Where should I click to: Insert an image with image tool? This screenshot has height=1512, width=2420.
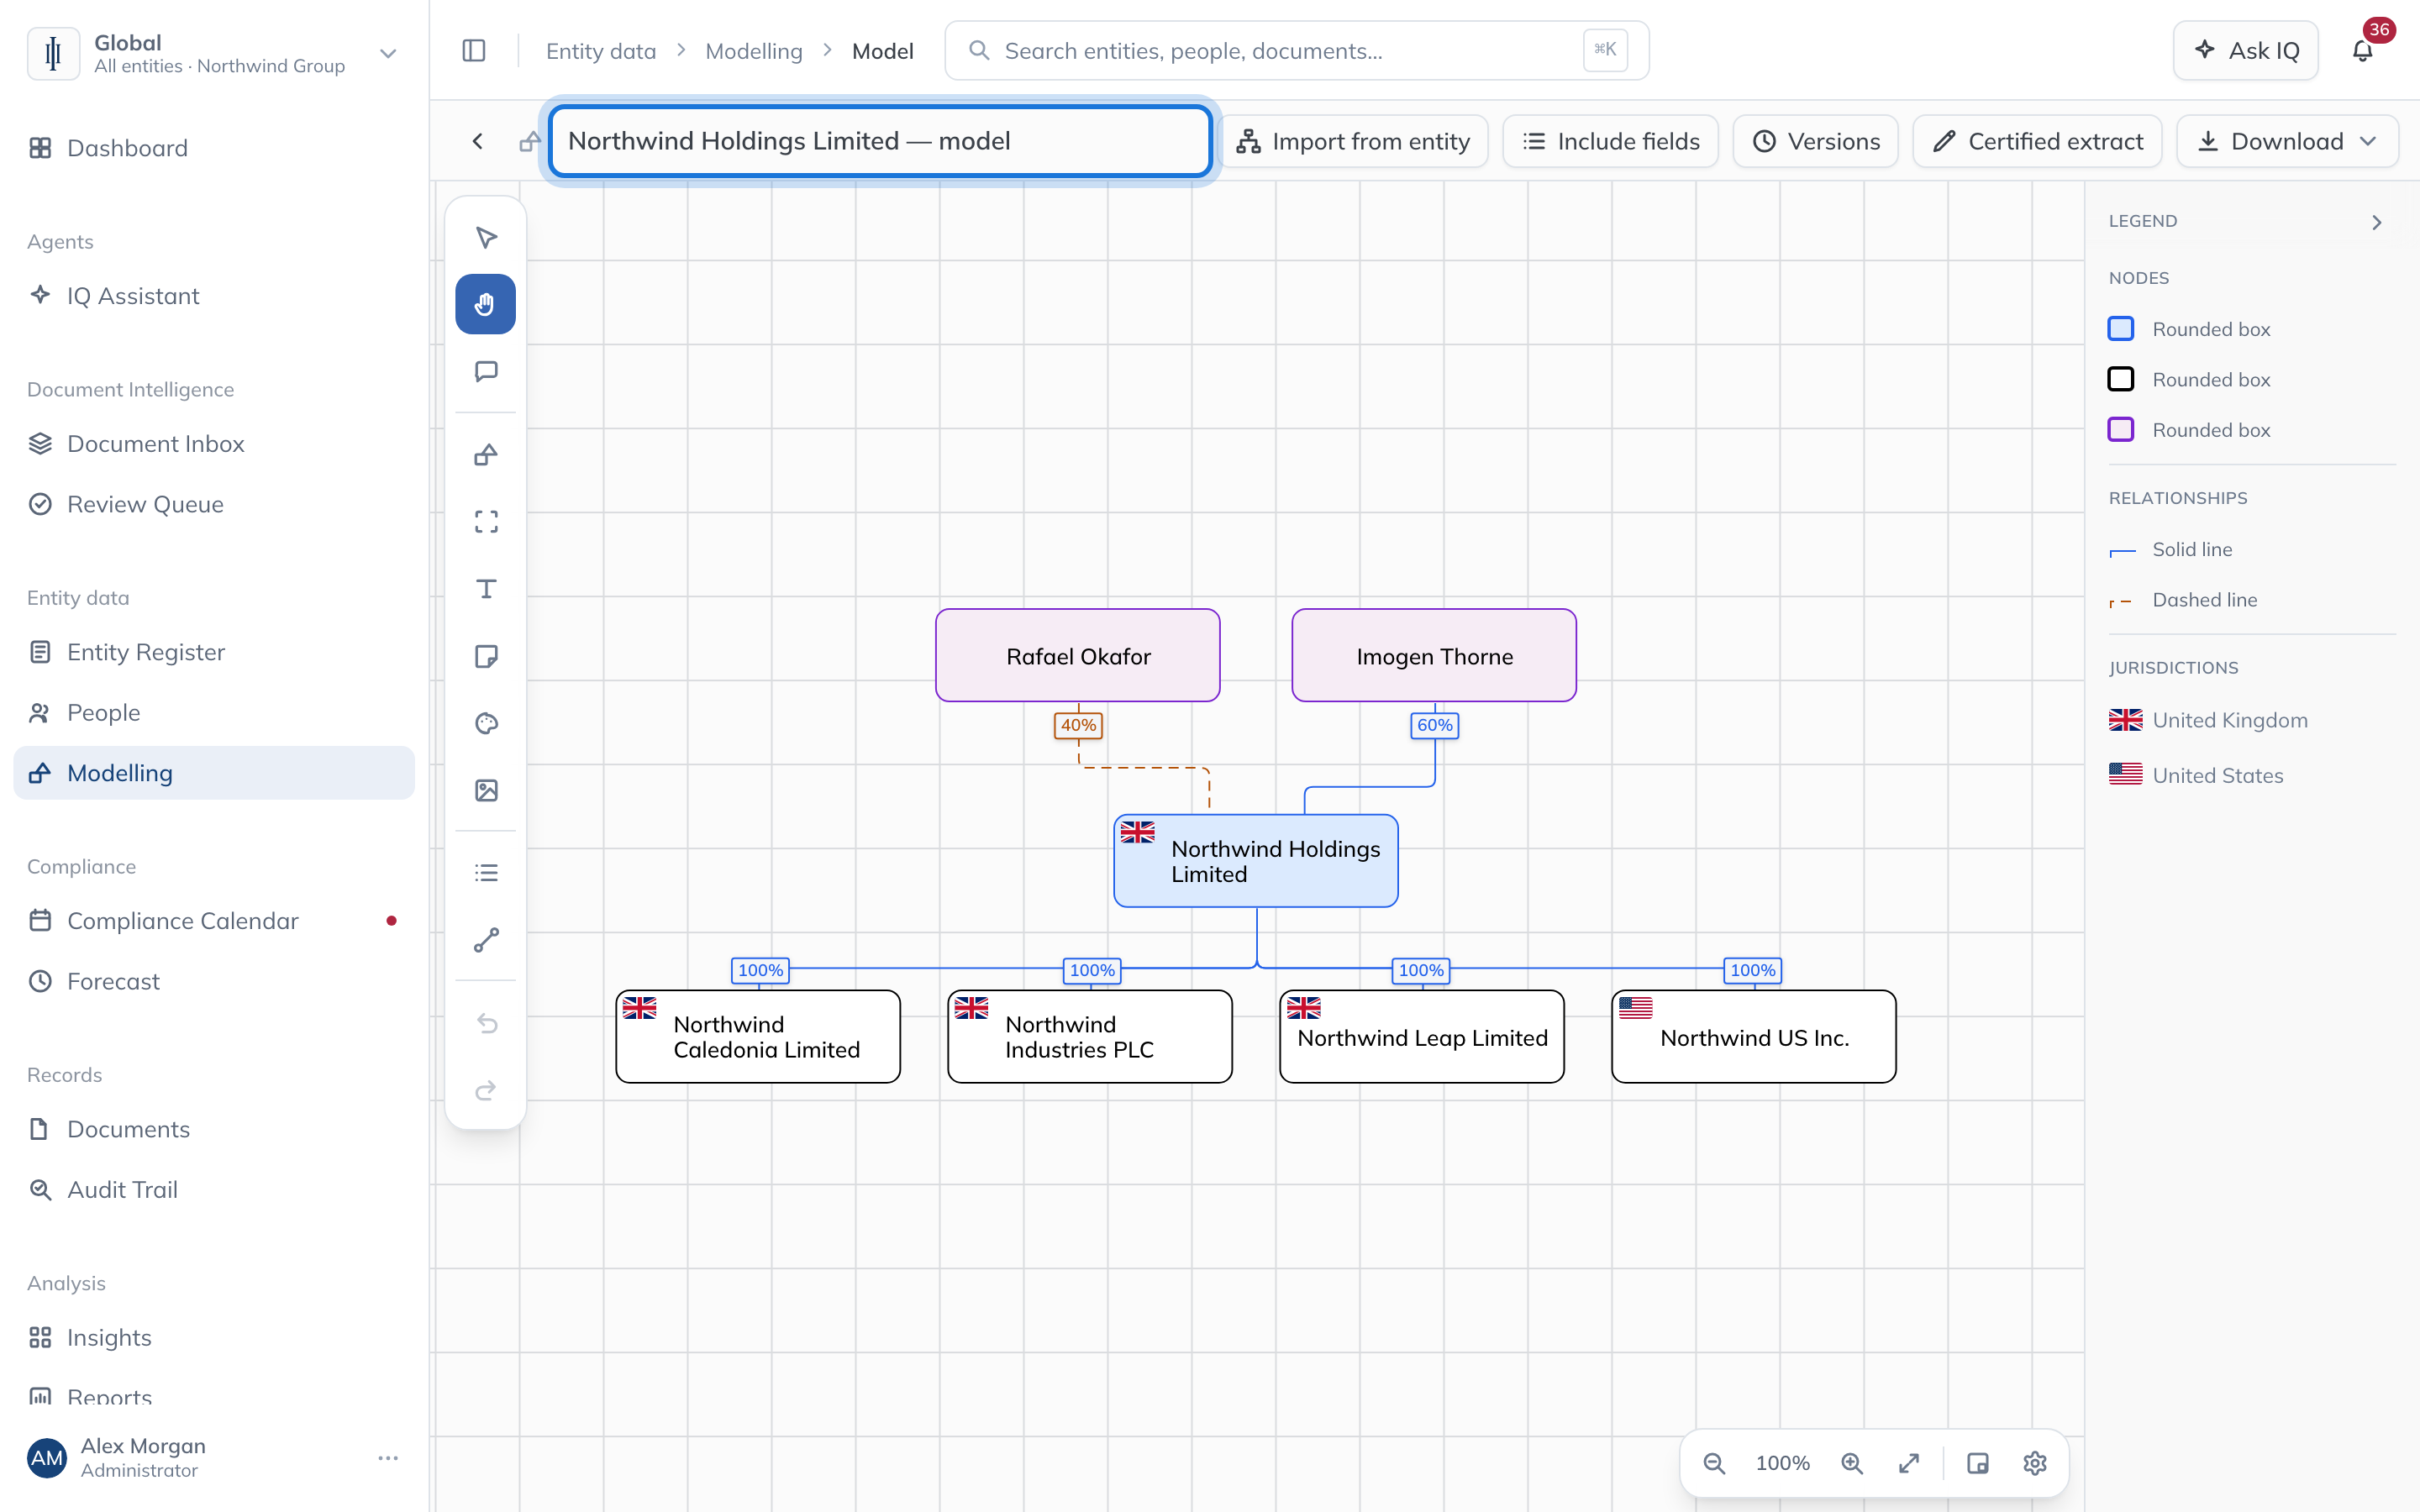coord(486,790)
